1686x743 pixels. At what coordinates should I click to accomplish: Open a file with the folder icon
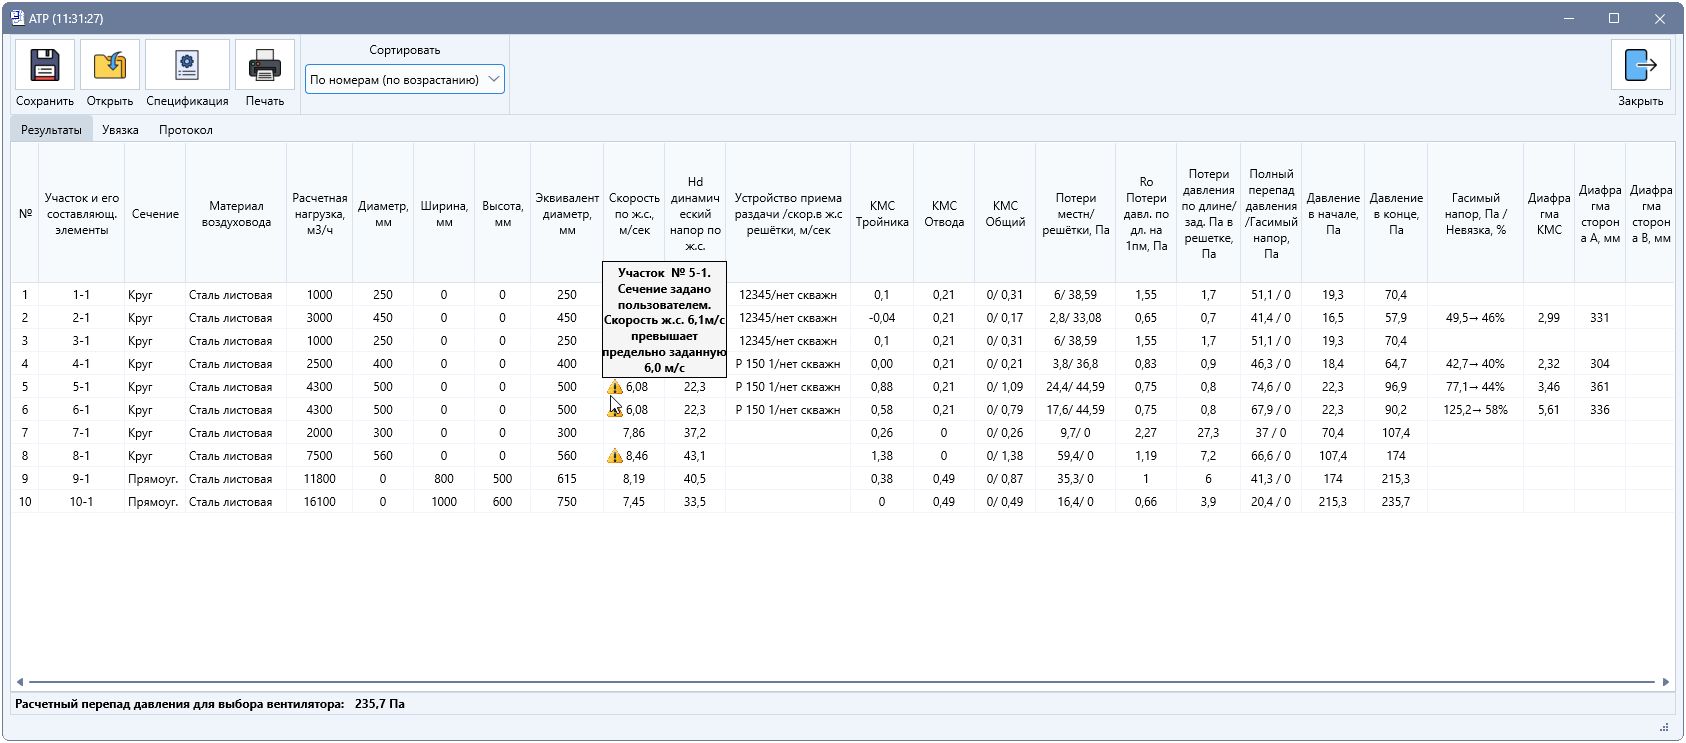coord(110,65)
